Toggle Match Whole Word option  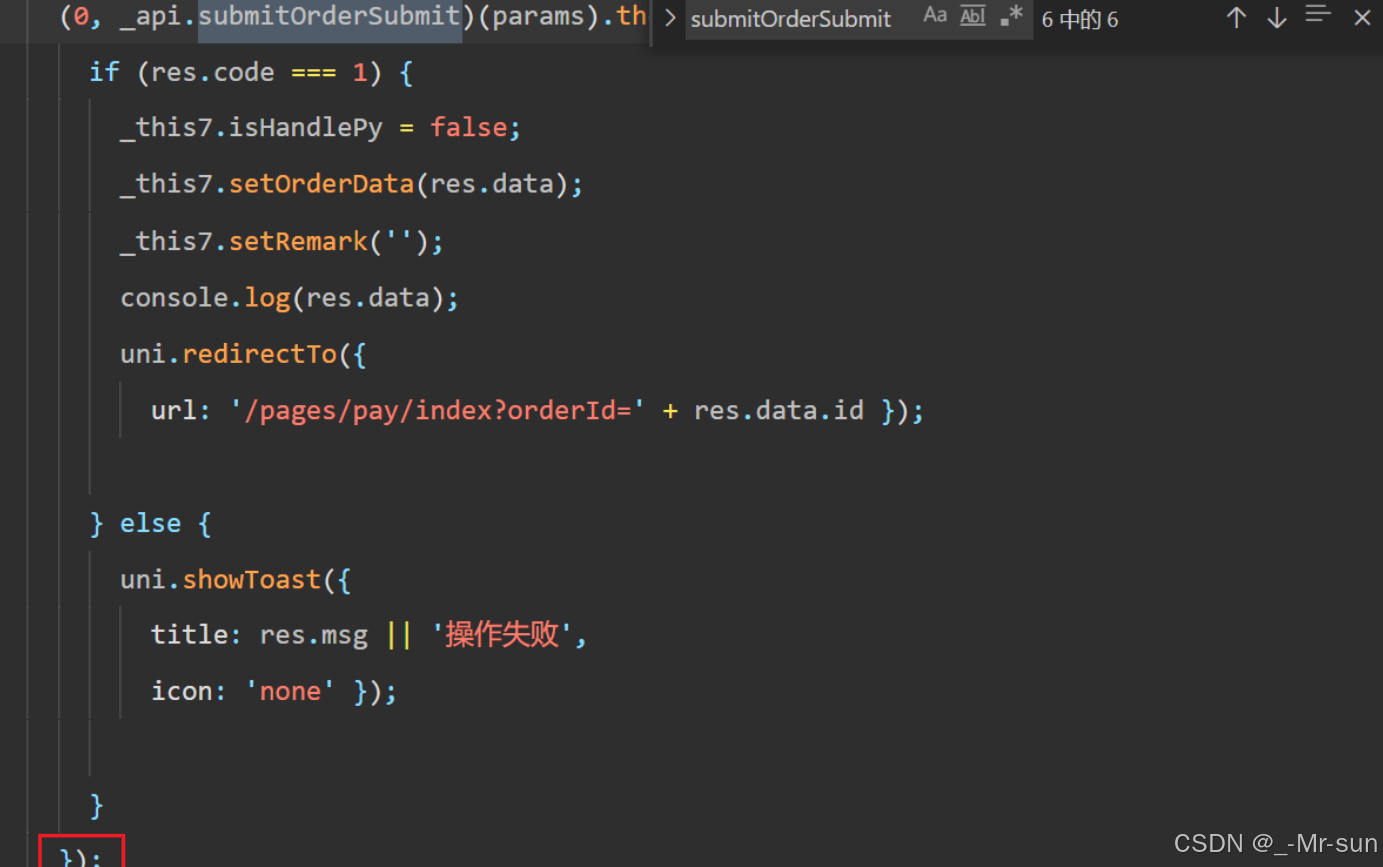click(972, 16)
